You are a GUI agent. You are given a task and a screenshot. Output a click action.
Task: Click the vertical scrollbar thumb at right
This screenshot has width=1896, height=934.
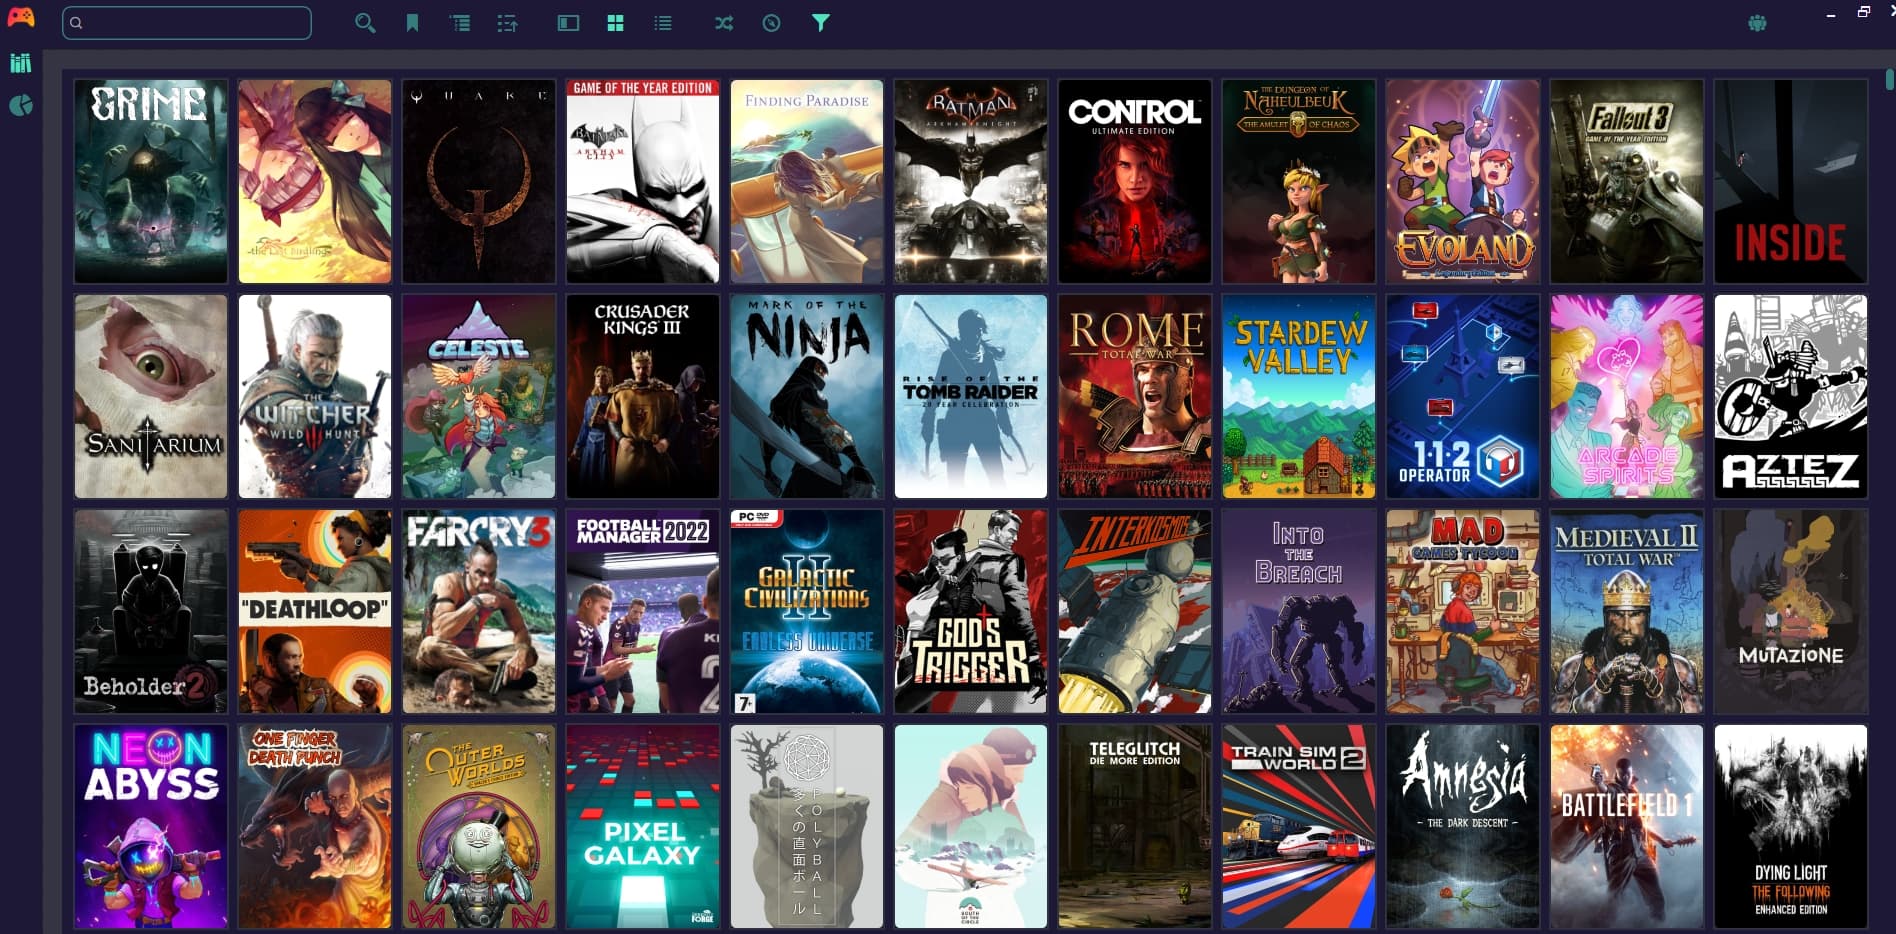point(1889,80)
